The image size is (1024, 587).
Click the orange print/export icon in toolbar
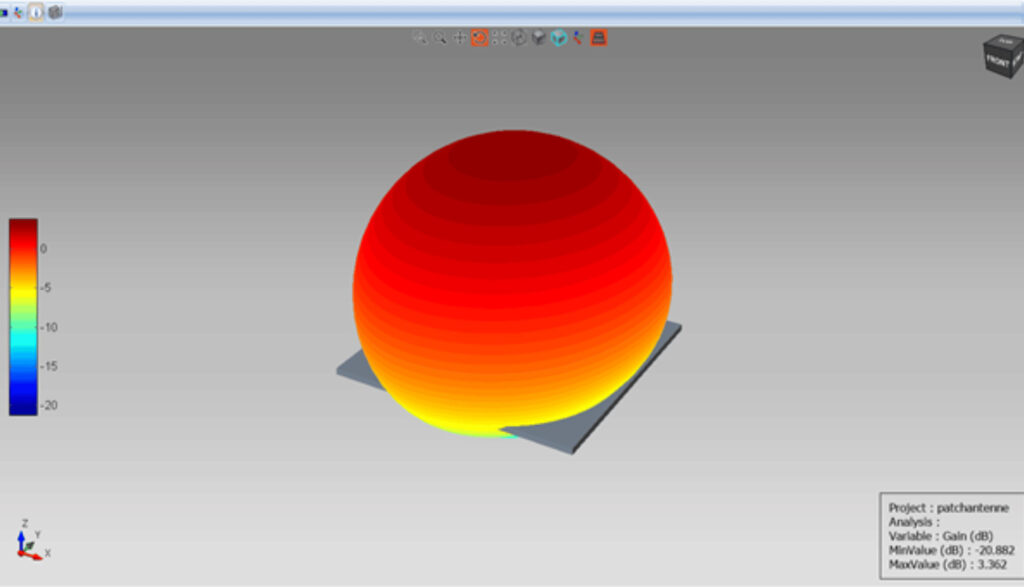[598, 38]
